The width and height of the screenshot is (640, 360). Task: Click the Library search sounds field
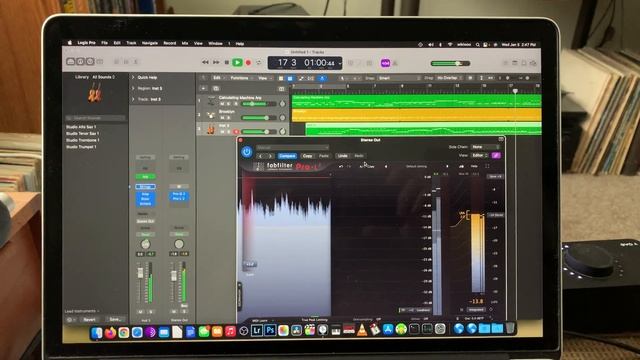(x=95, y=118)
